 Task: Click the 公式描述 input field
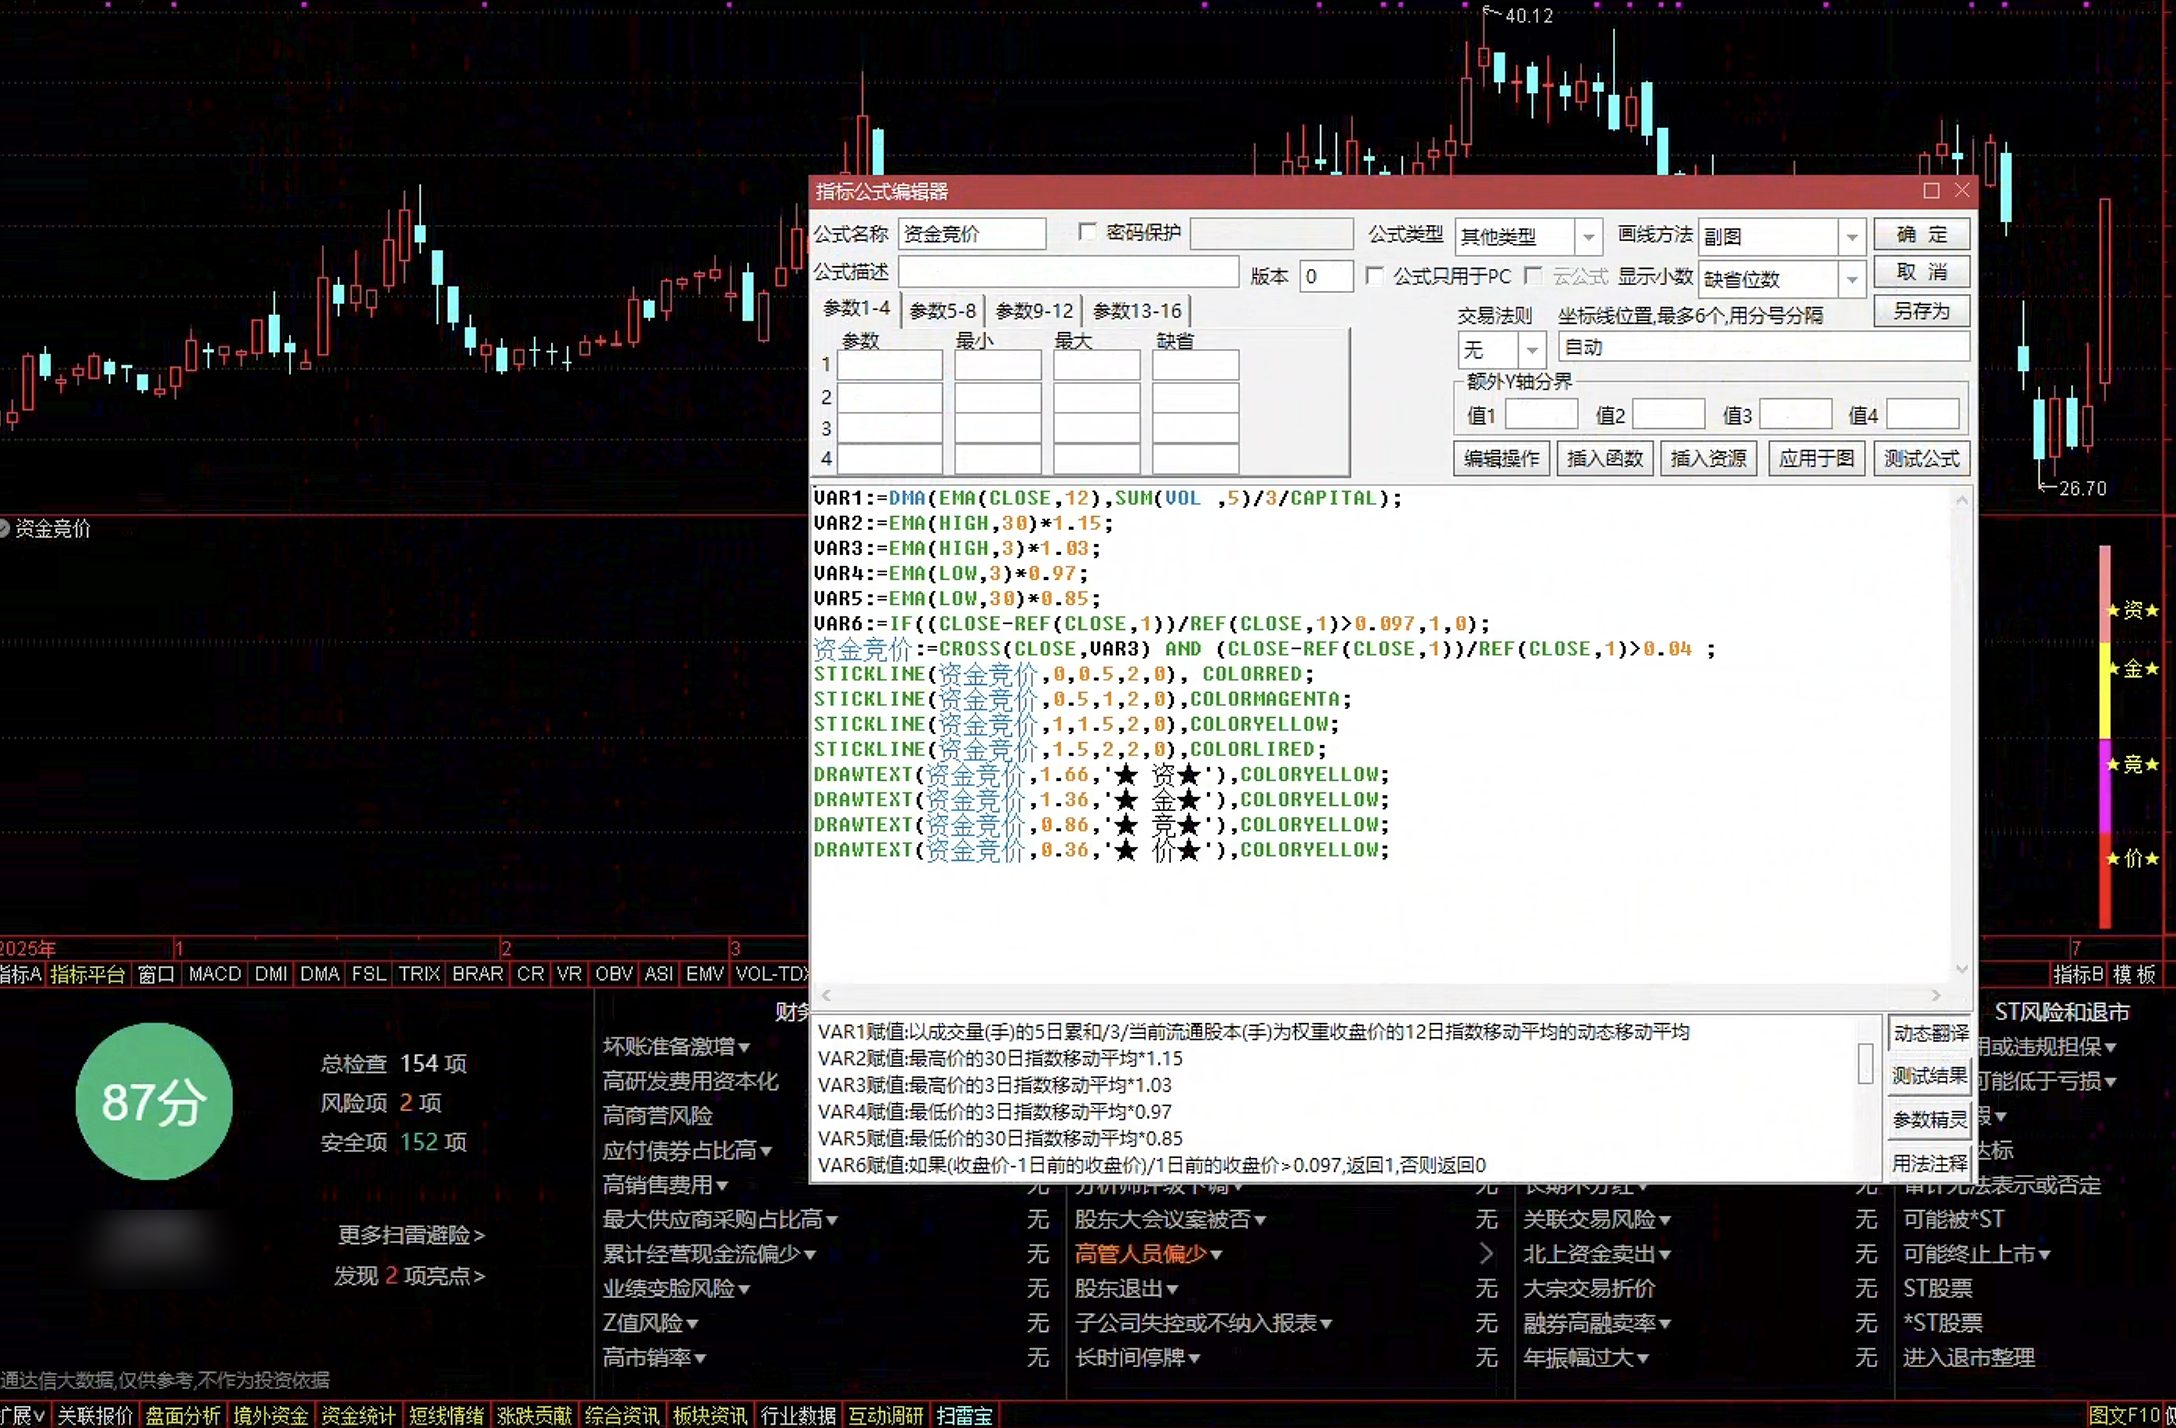(1067, 272)
